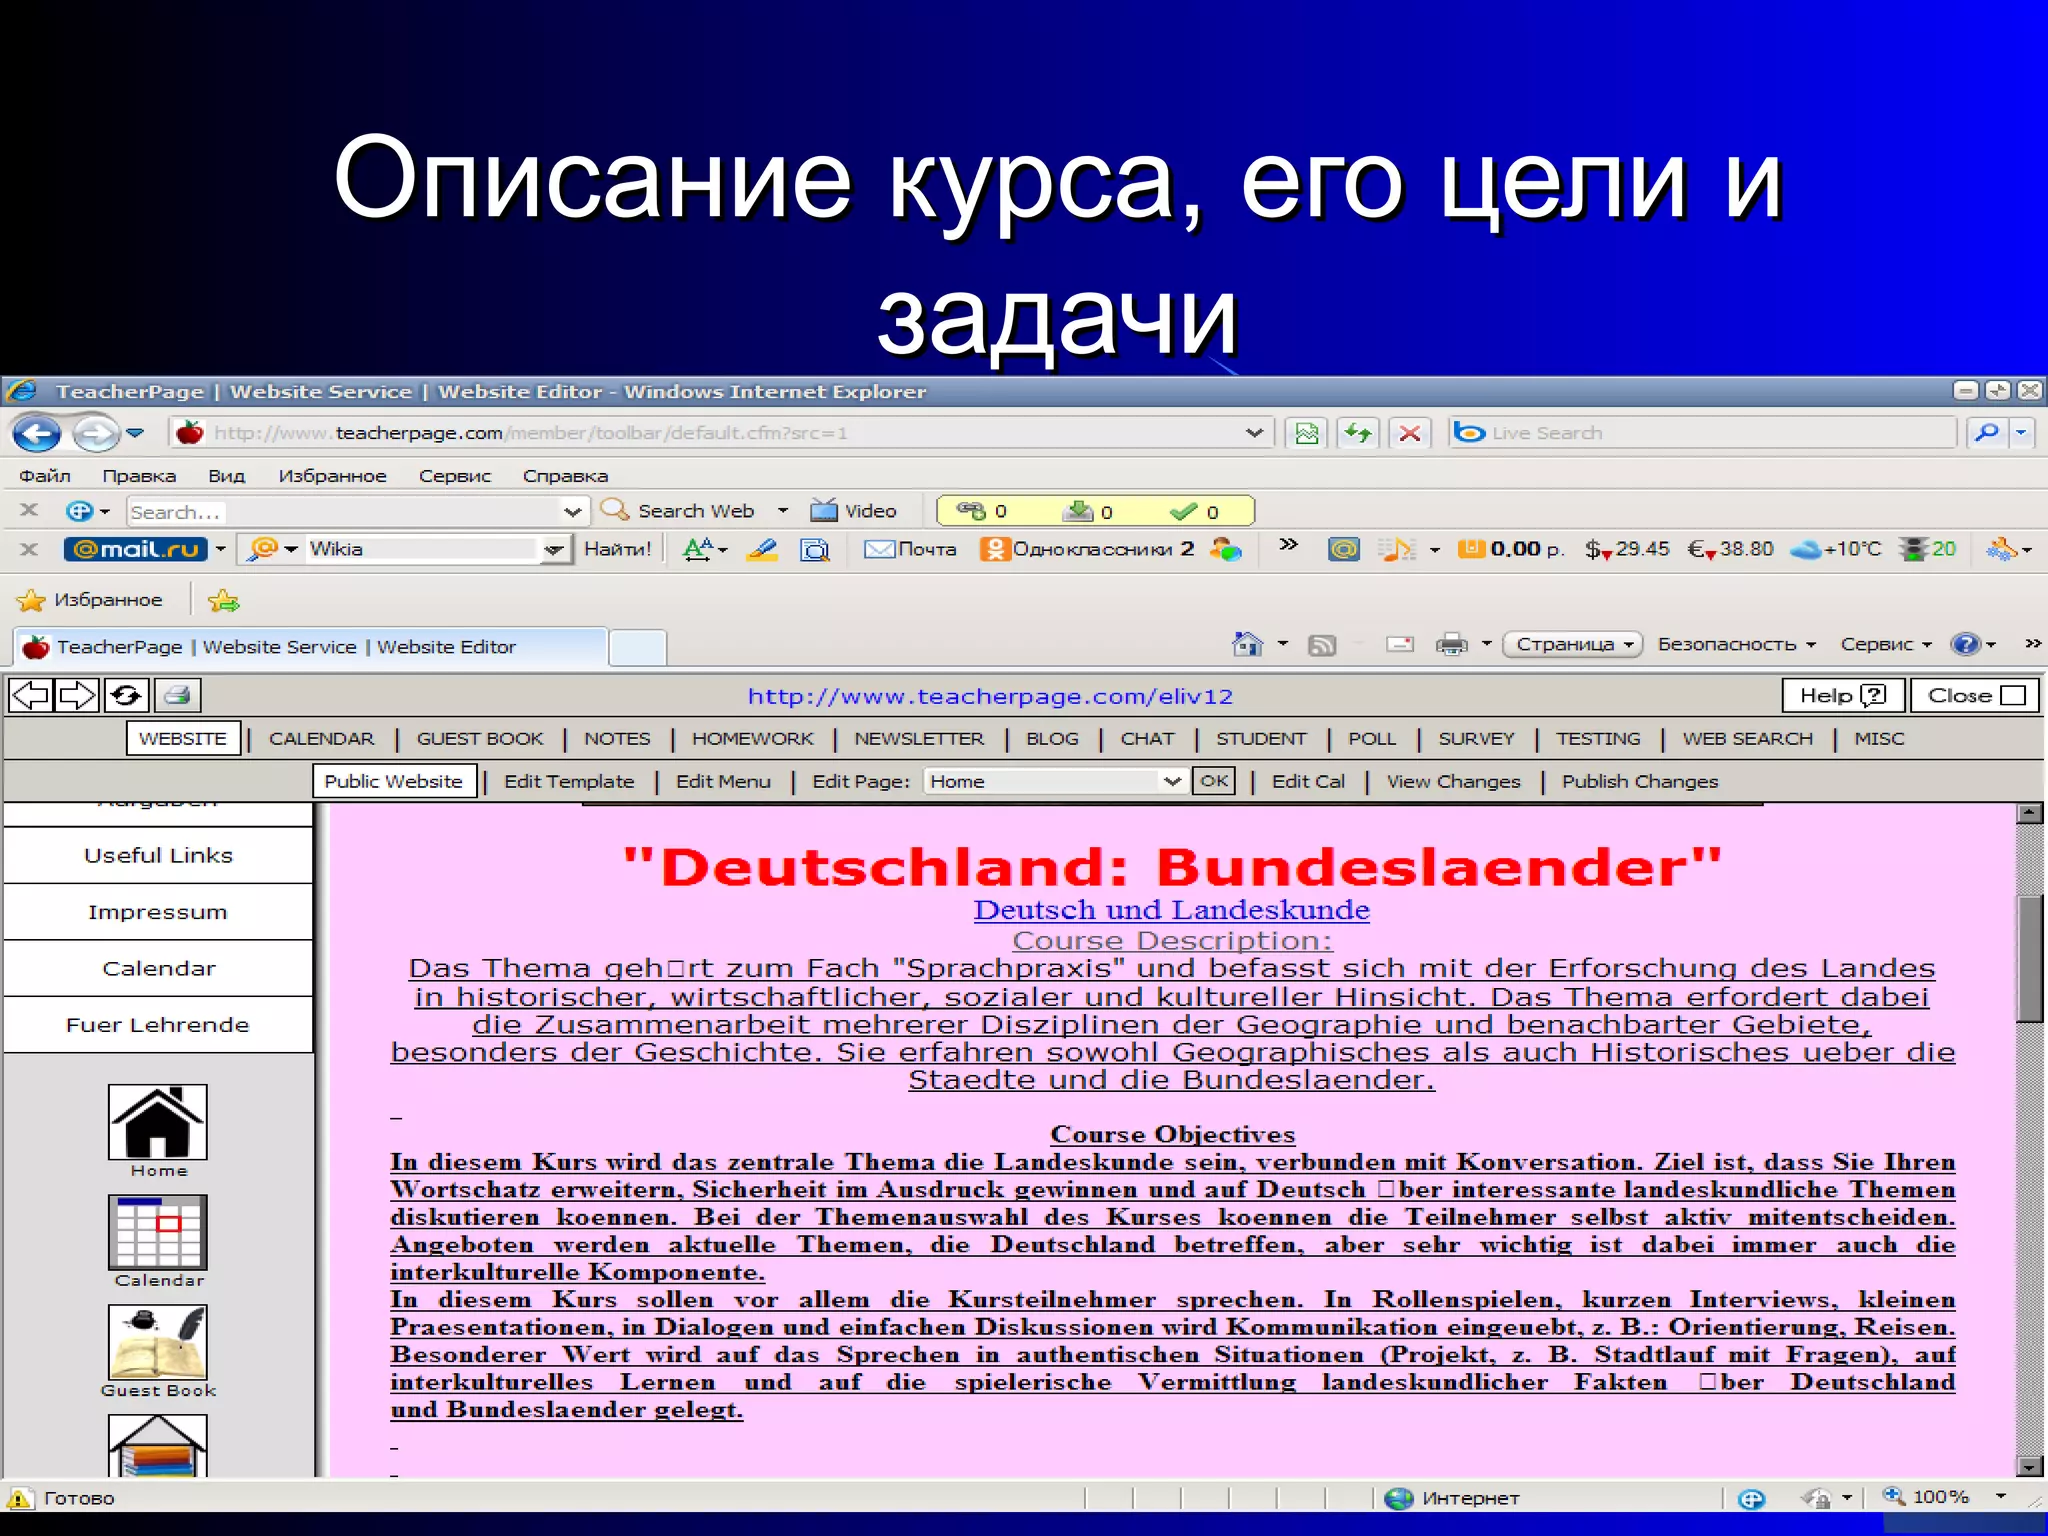Open Почта mail envelope icon
This screenshot has height=1536, width=2048.
pos(879,549)
